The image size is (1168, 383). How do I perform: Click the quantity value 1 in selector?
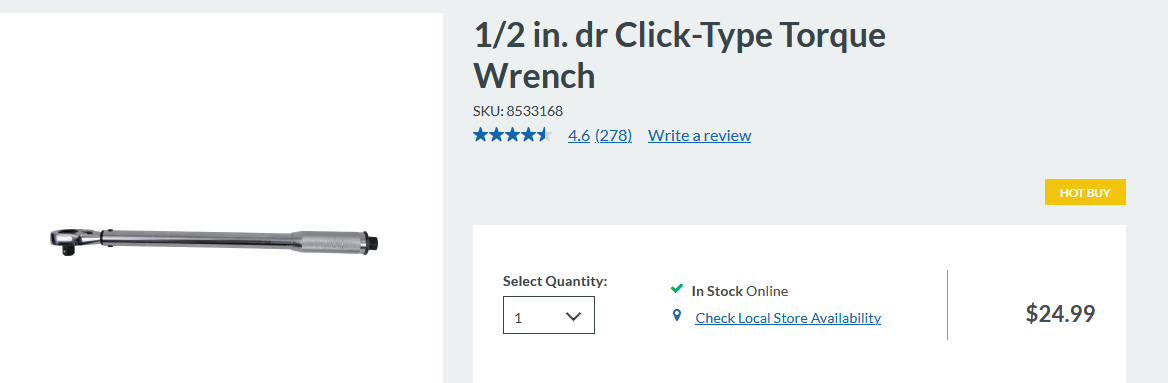[x=518, y=318]
